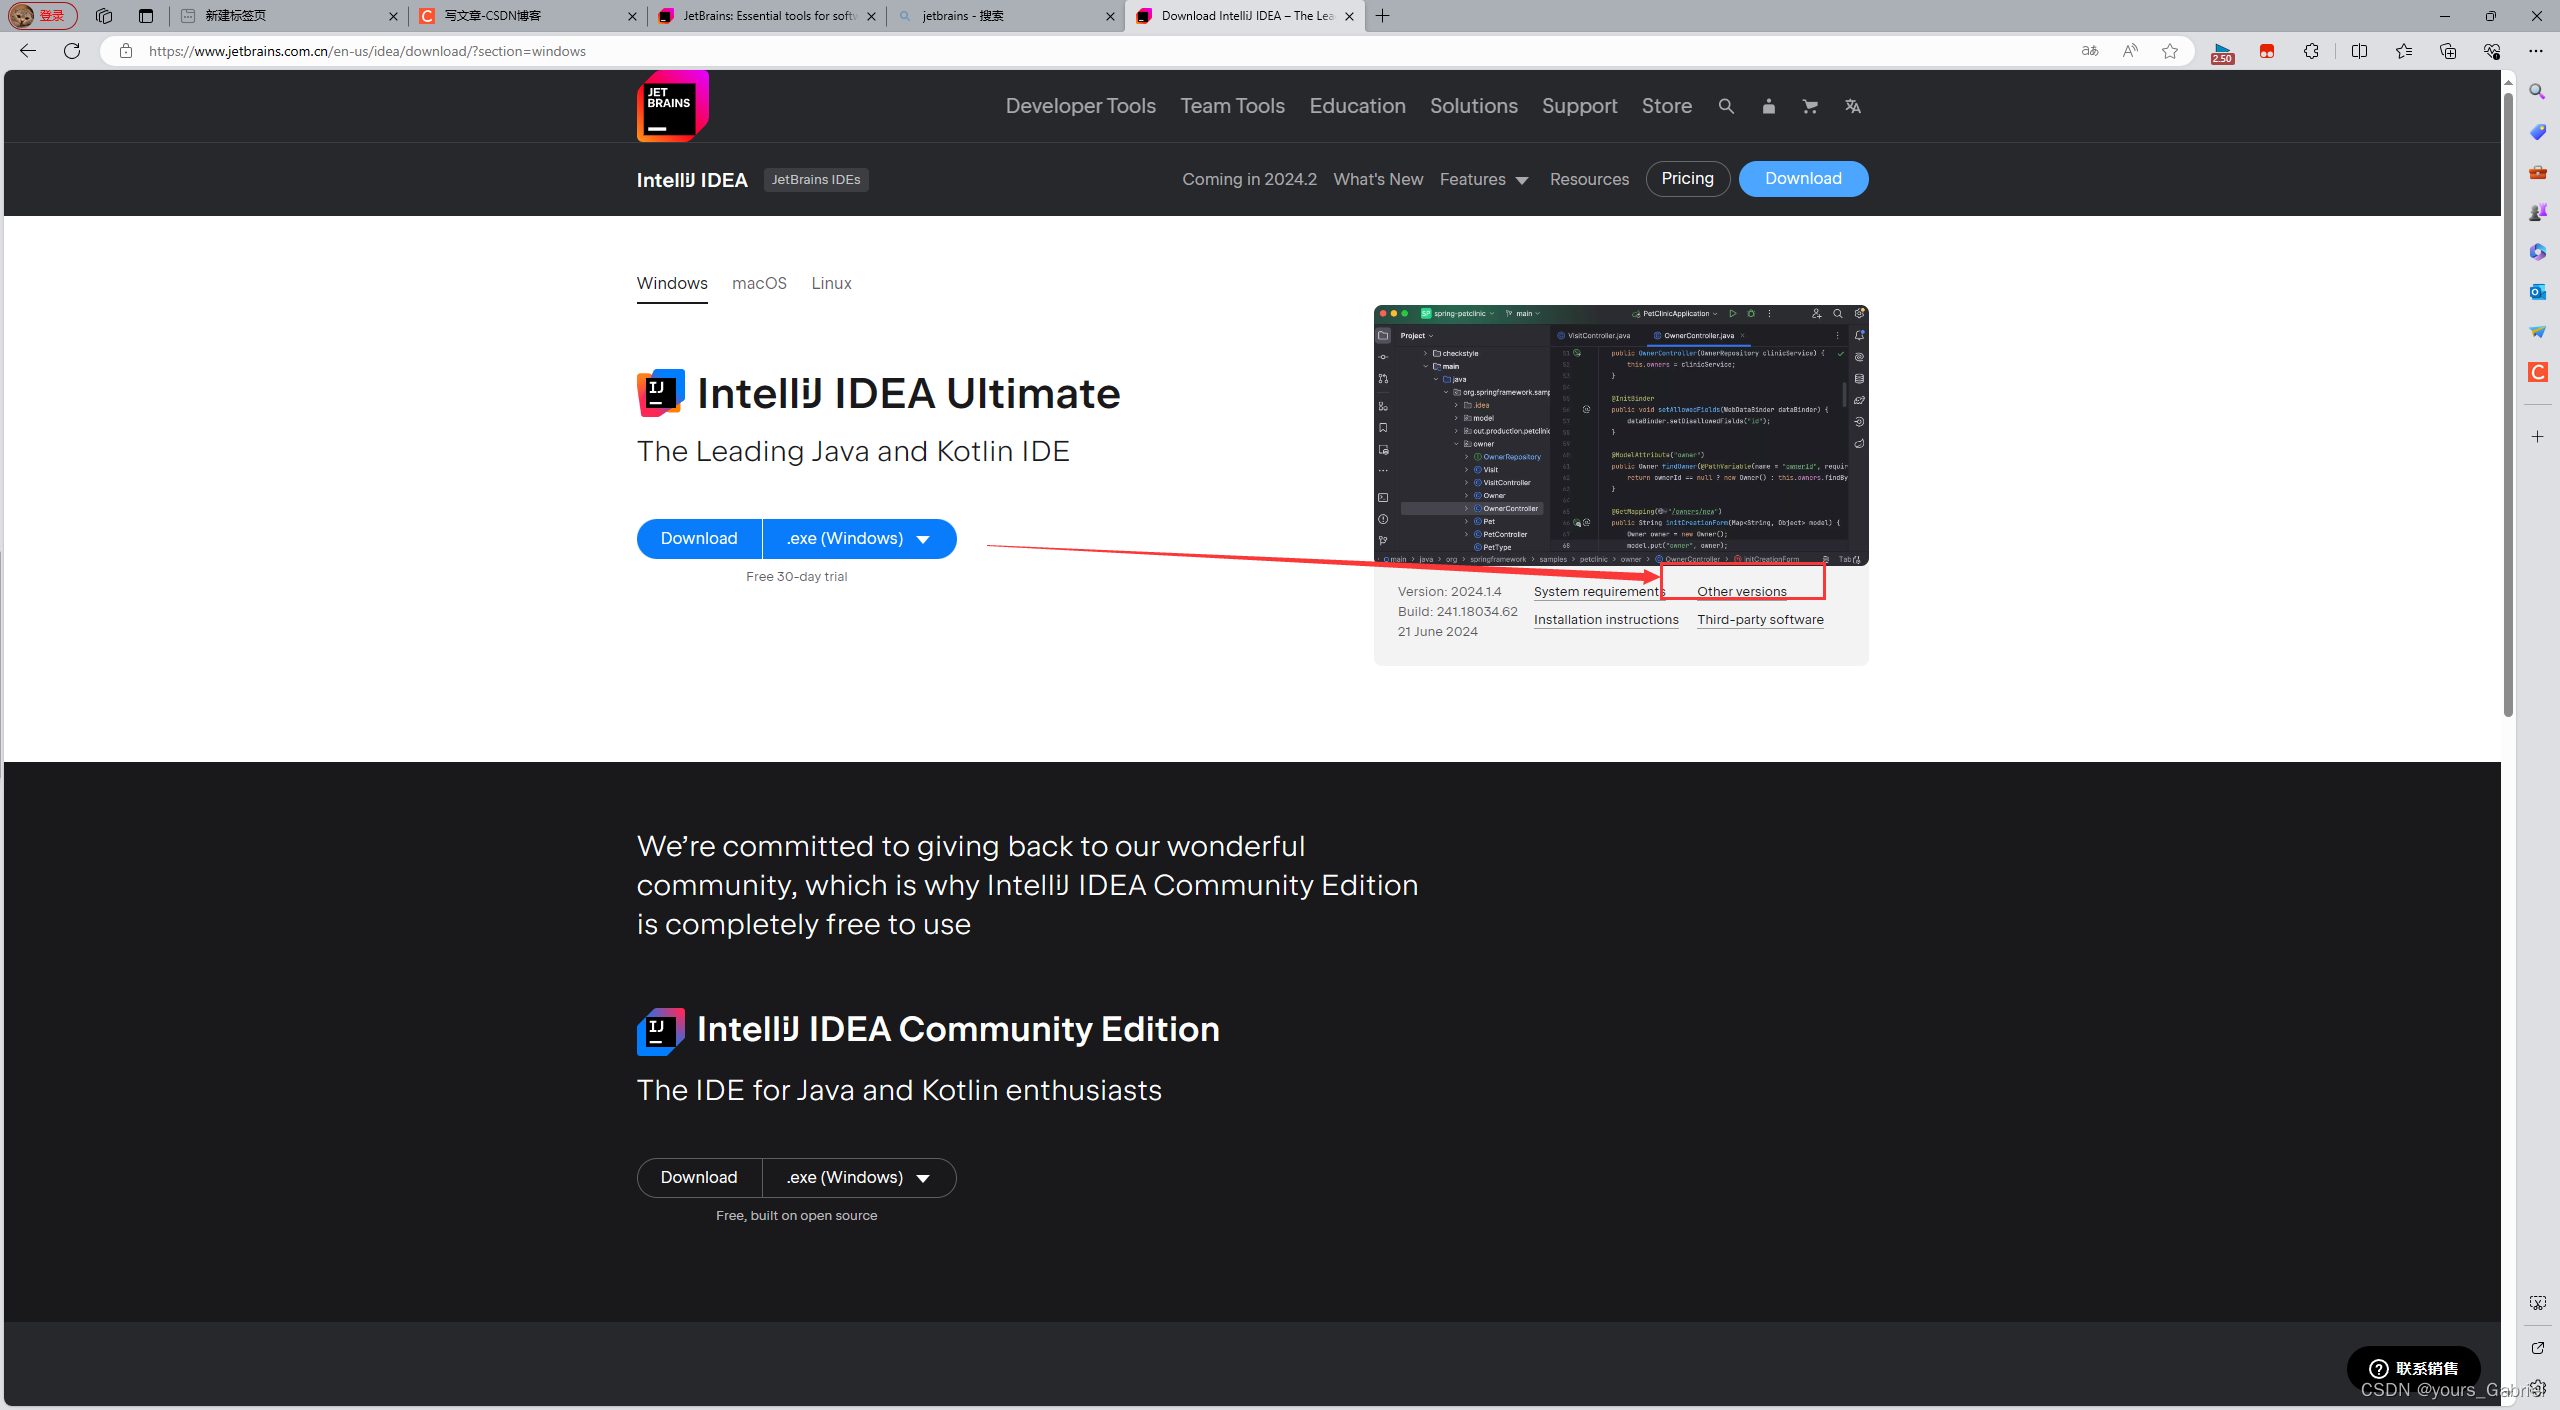Click Download for Community Edition
The image size is (2560, 1410).
pos(699,1178)
